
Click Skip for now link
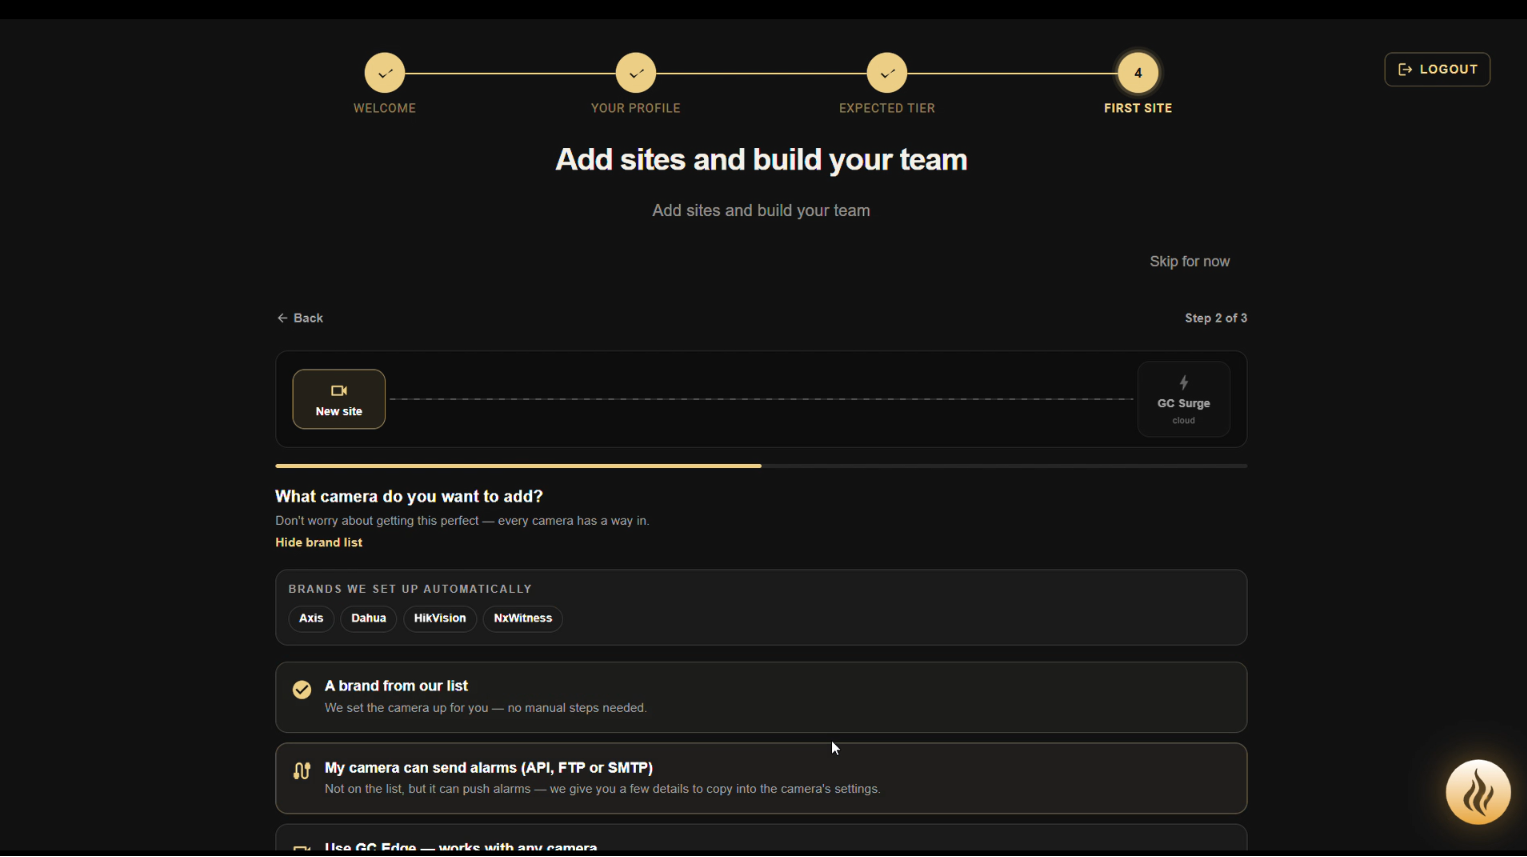coord(1189,261)
